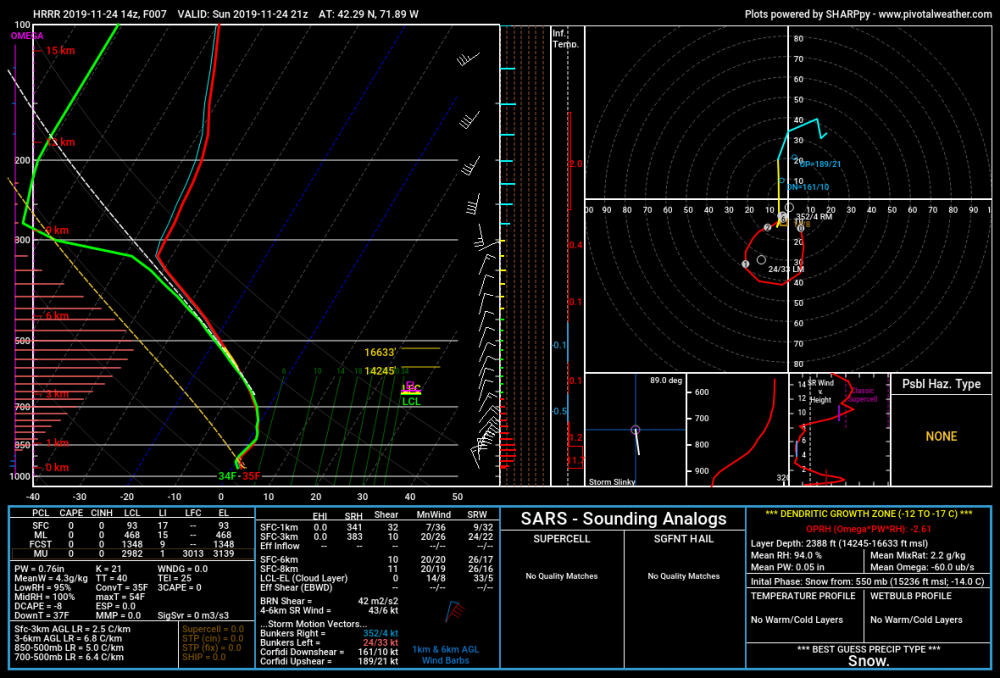Click the magenta OMEGA label on the Skew-T
The image size is (1000, 678).
(27, 36)
